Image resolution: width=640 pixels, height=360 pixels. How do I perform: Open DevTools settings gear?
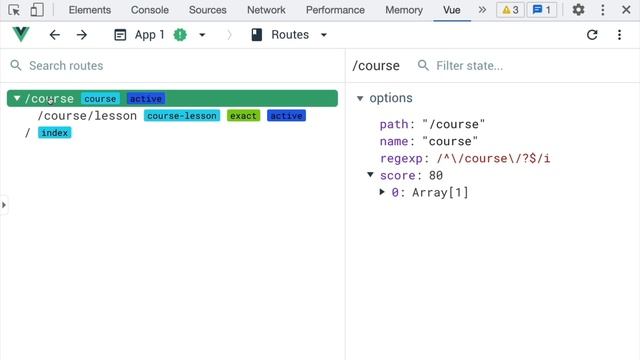[578, 10]
